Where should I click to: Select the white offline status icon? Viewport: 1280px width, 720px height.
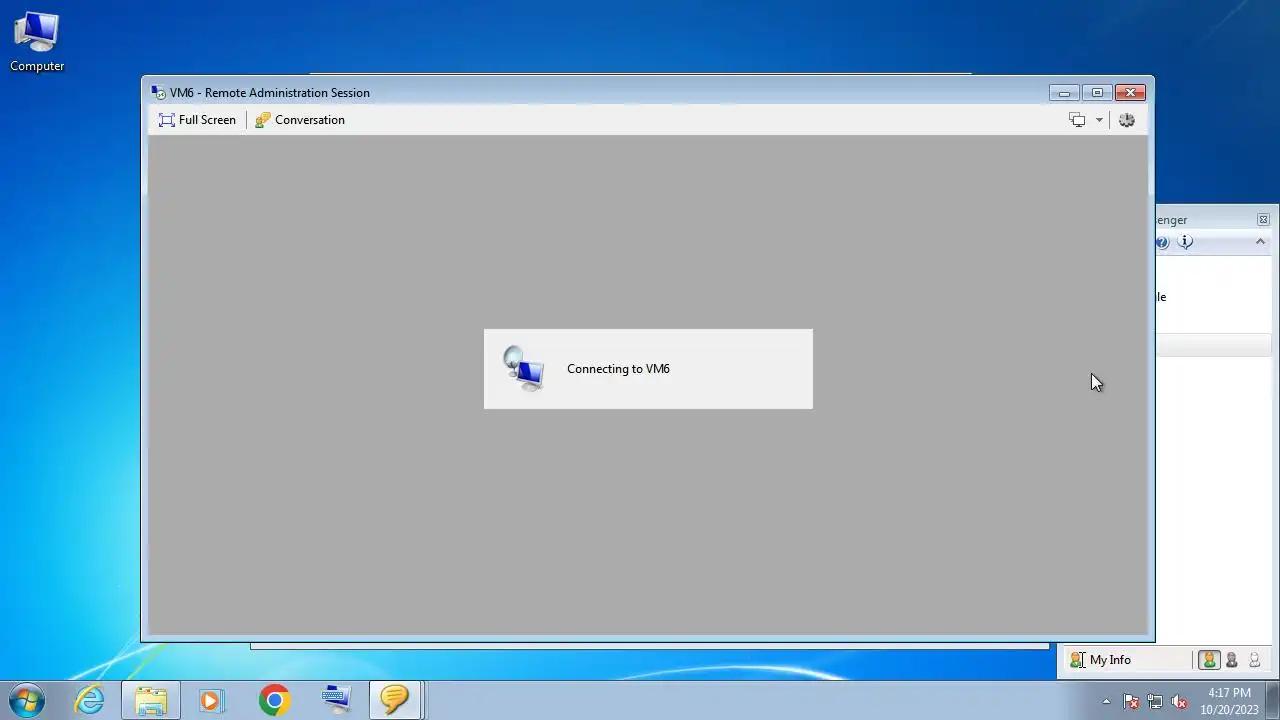[1254, 660]
